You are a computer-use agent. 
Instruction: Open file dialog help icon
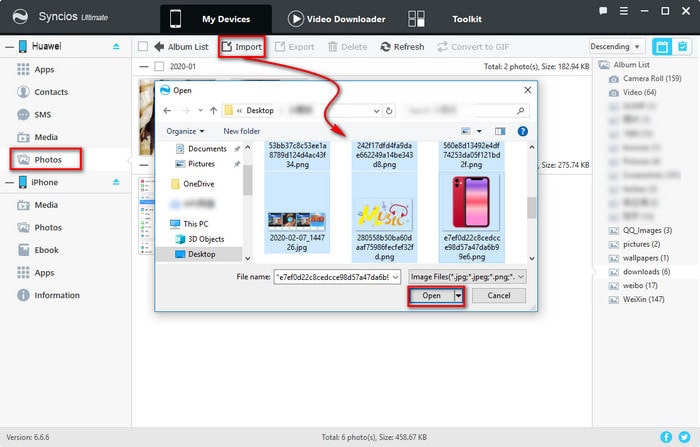522,131
